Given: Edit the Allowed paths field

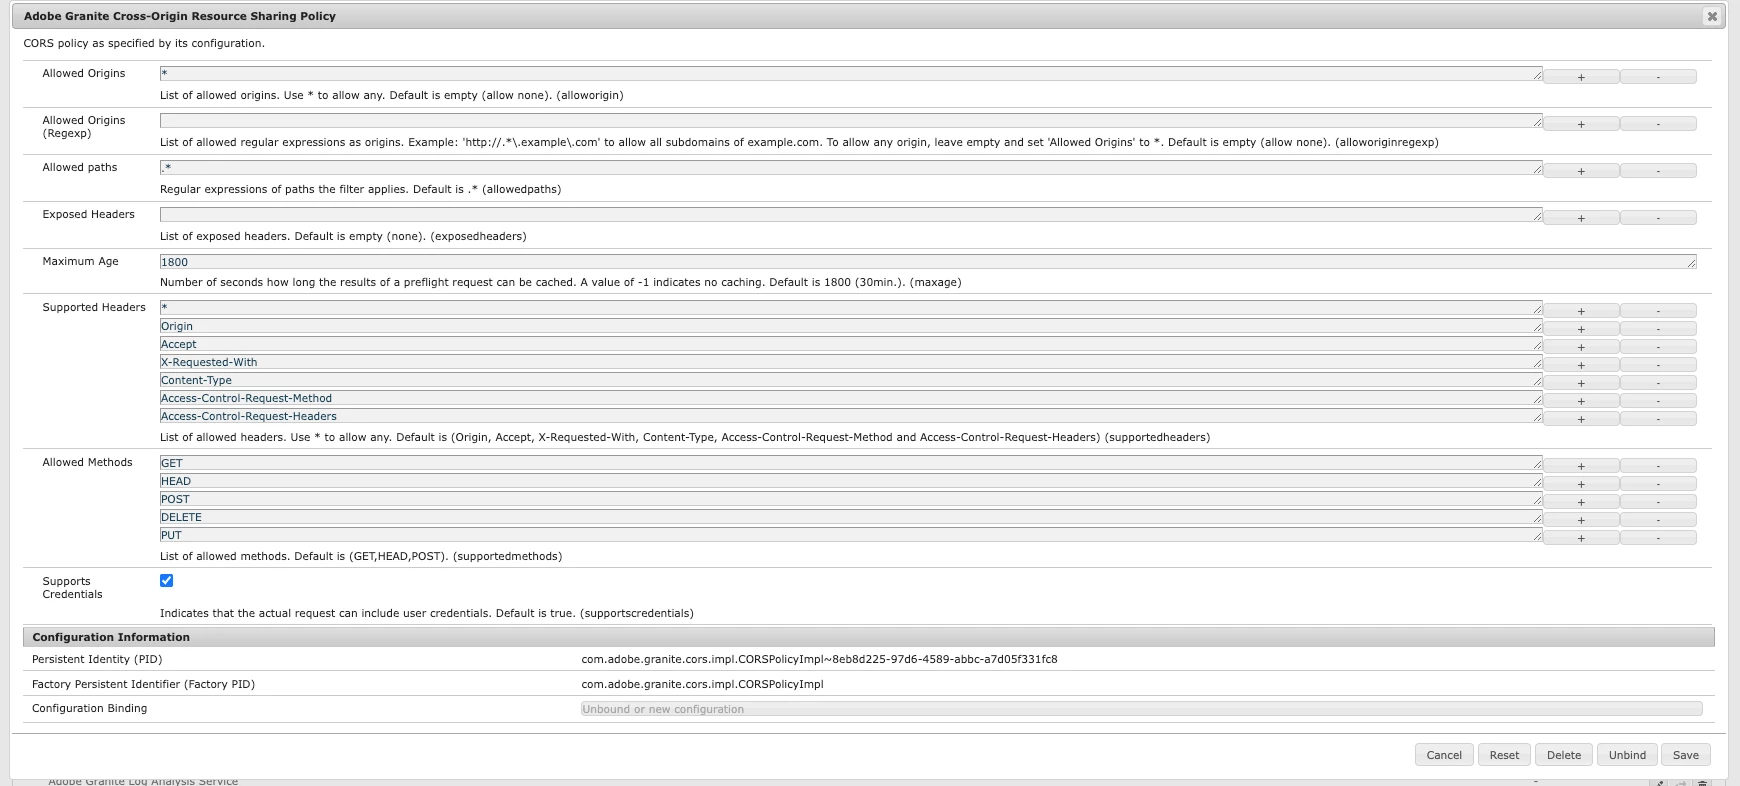Looking at the screenshot, I should click(851, 168).
